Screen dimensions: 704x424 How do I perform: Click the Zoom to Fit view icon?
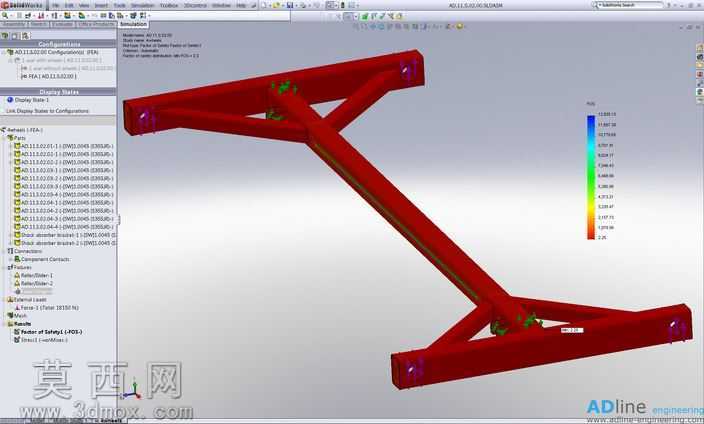[356, 27]
